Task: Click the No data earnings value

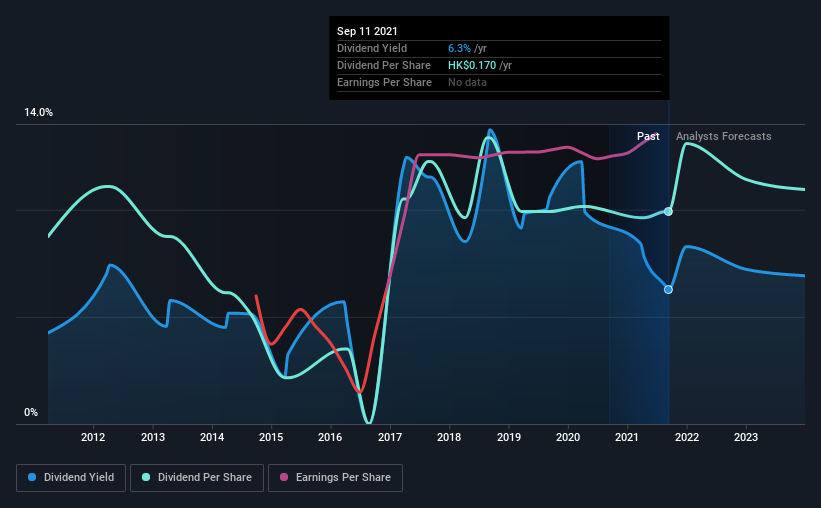Action: pos(467,83)
